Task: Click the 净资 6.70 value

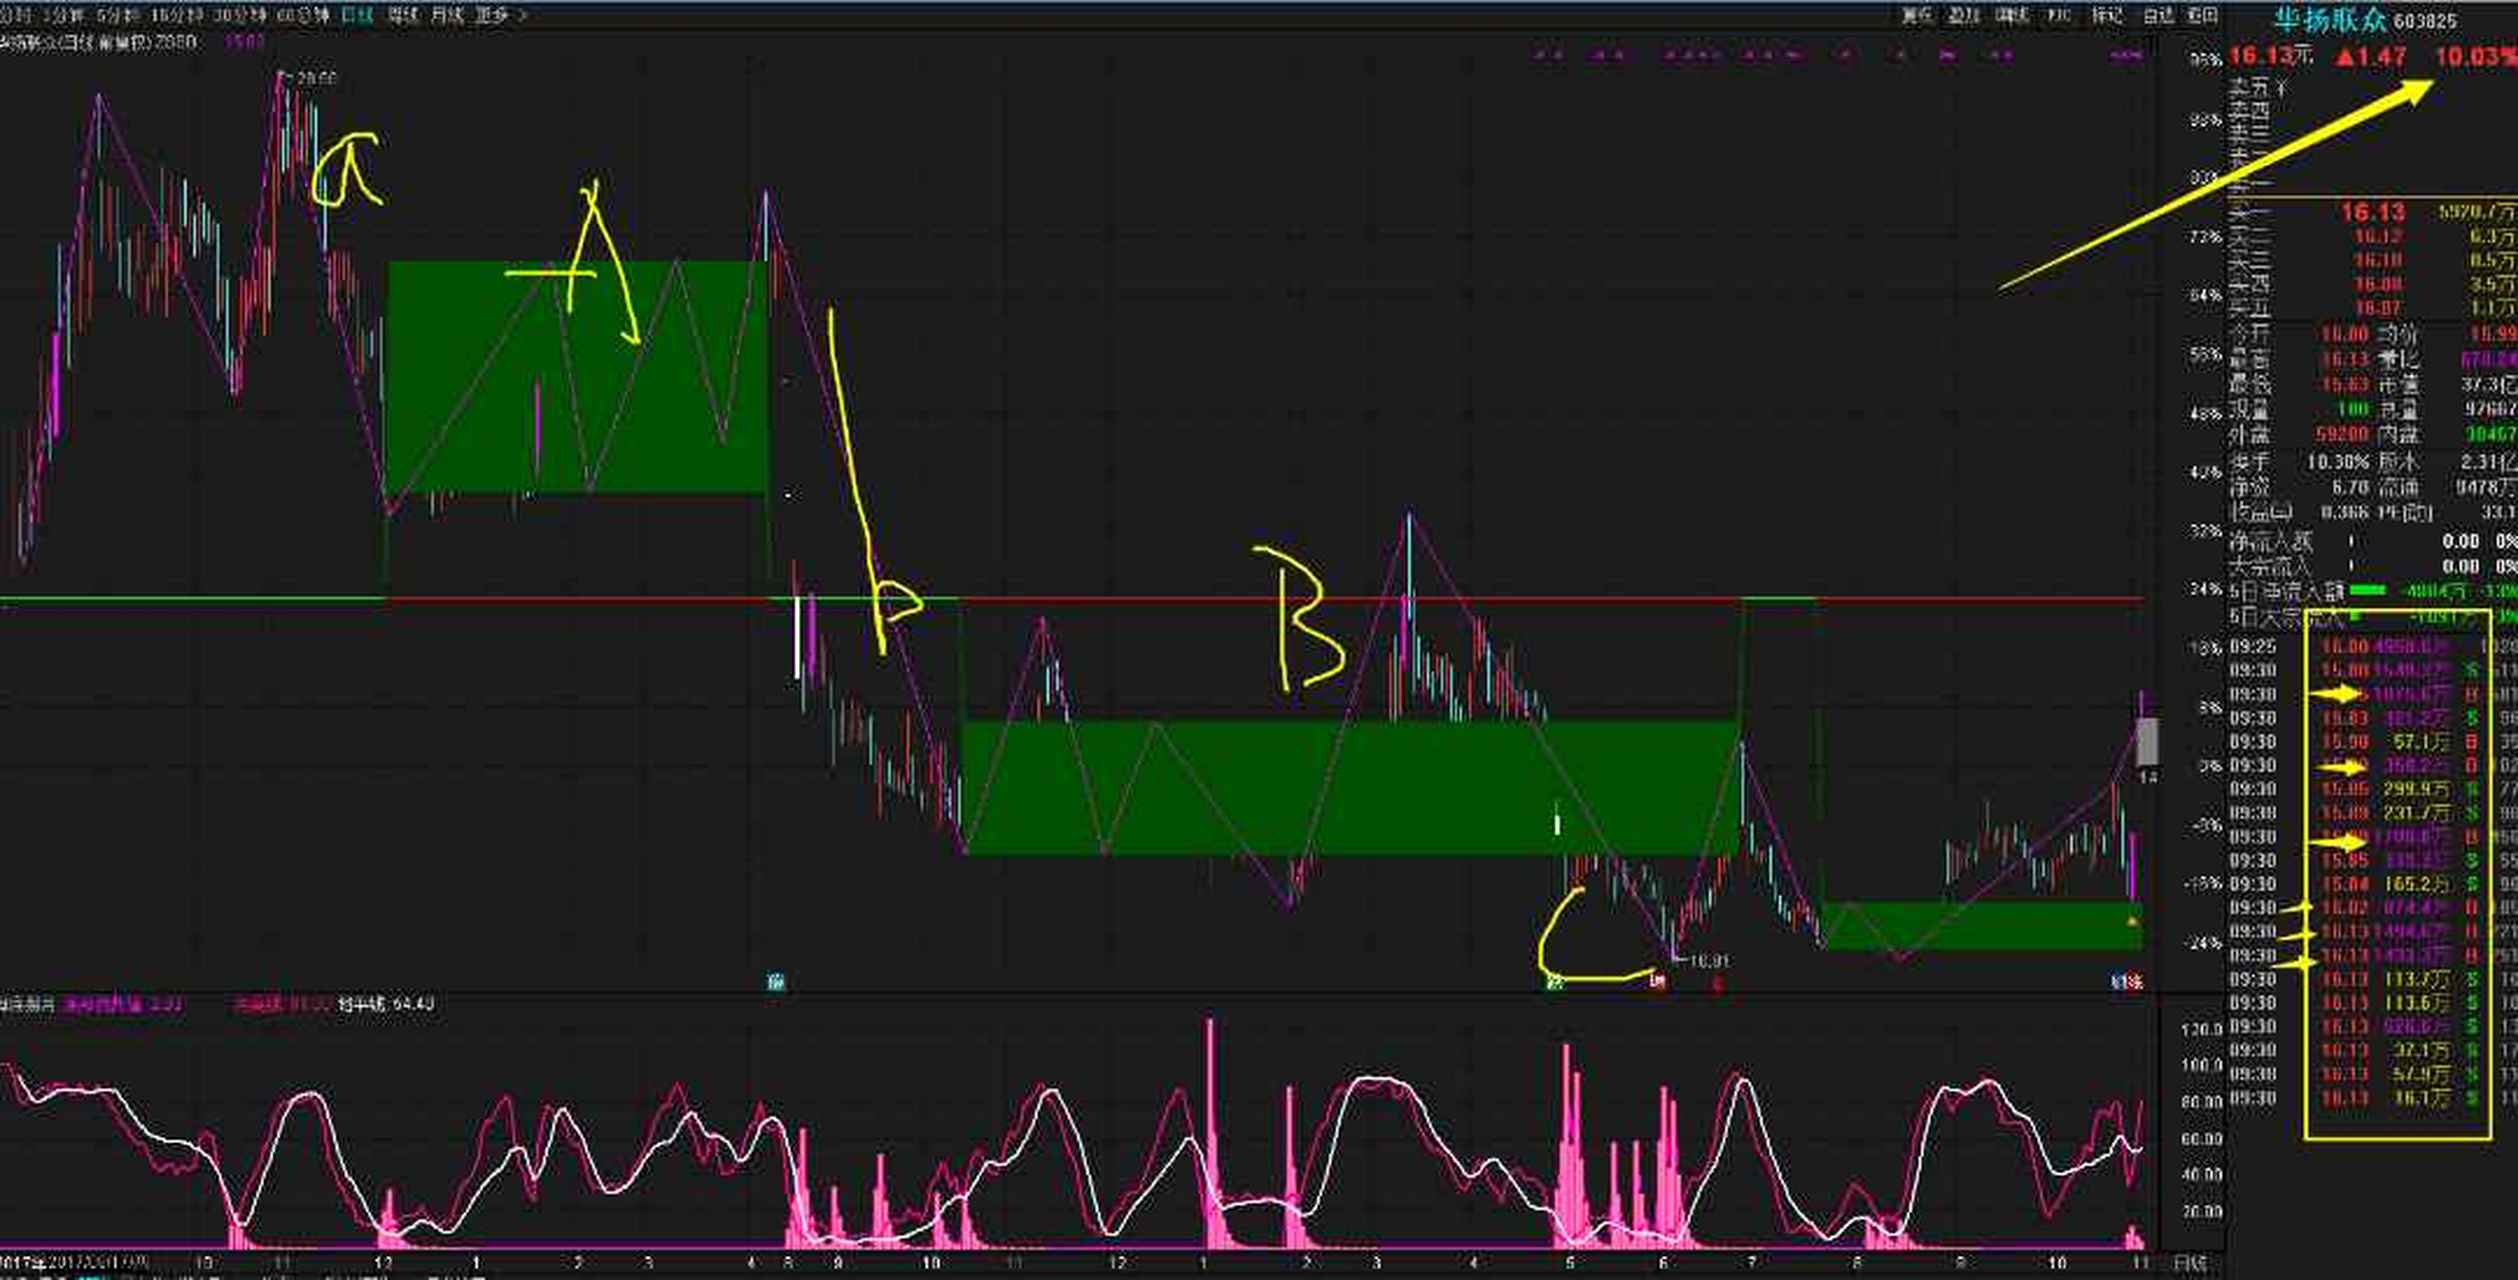Action: (x=2350, y=488)
